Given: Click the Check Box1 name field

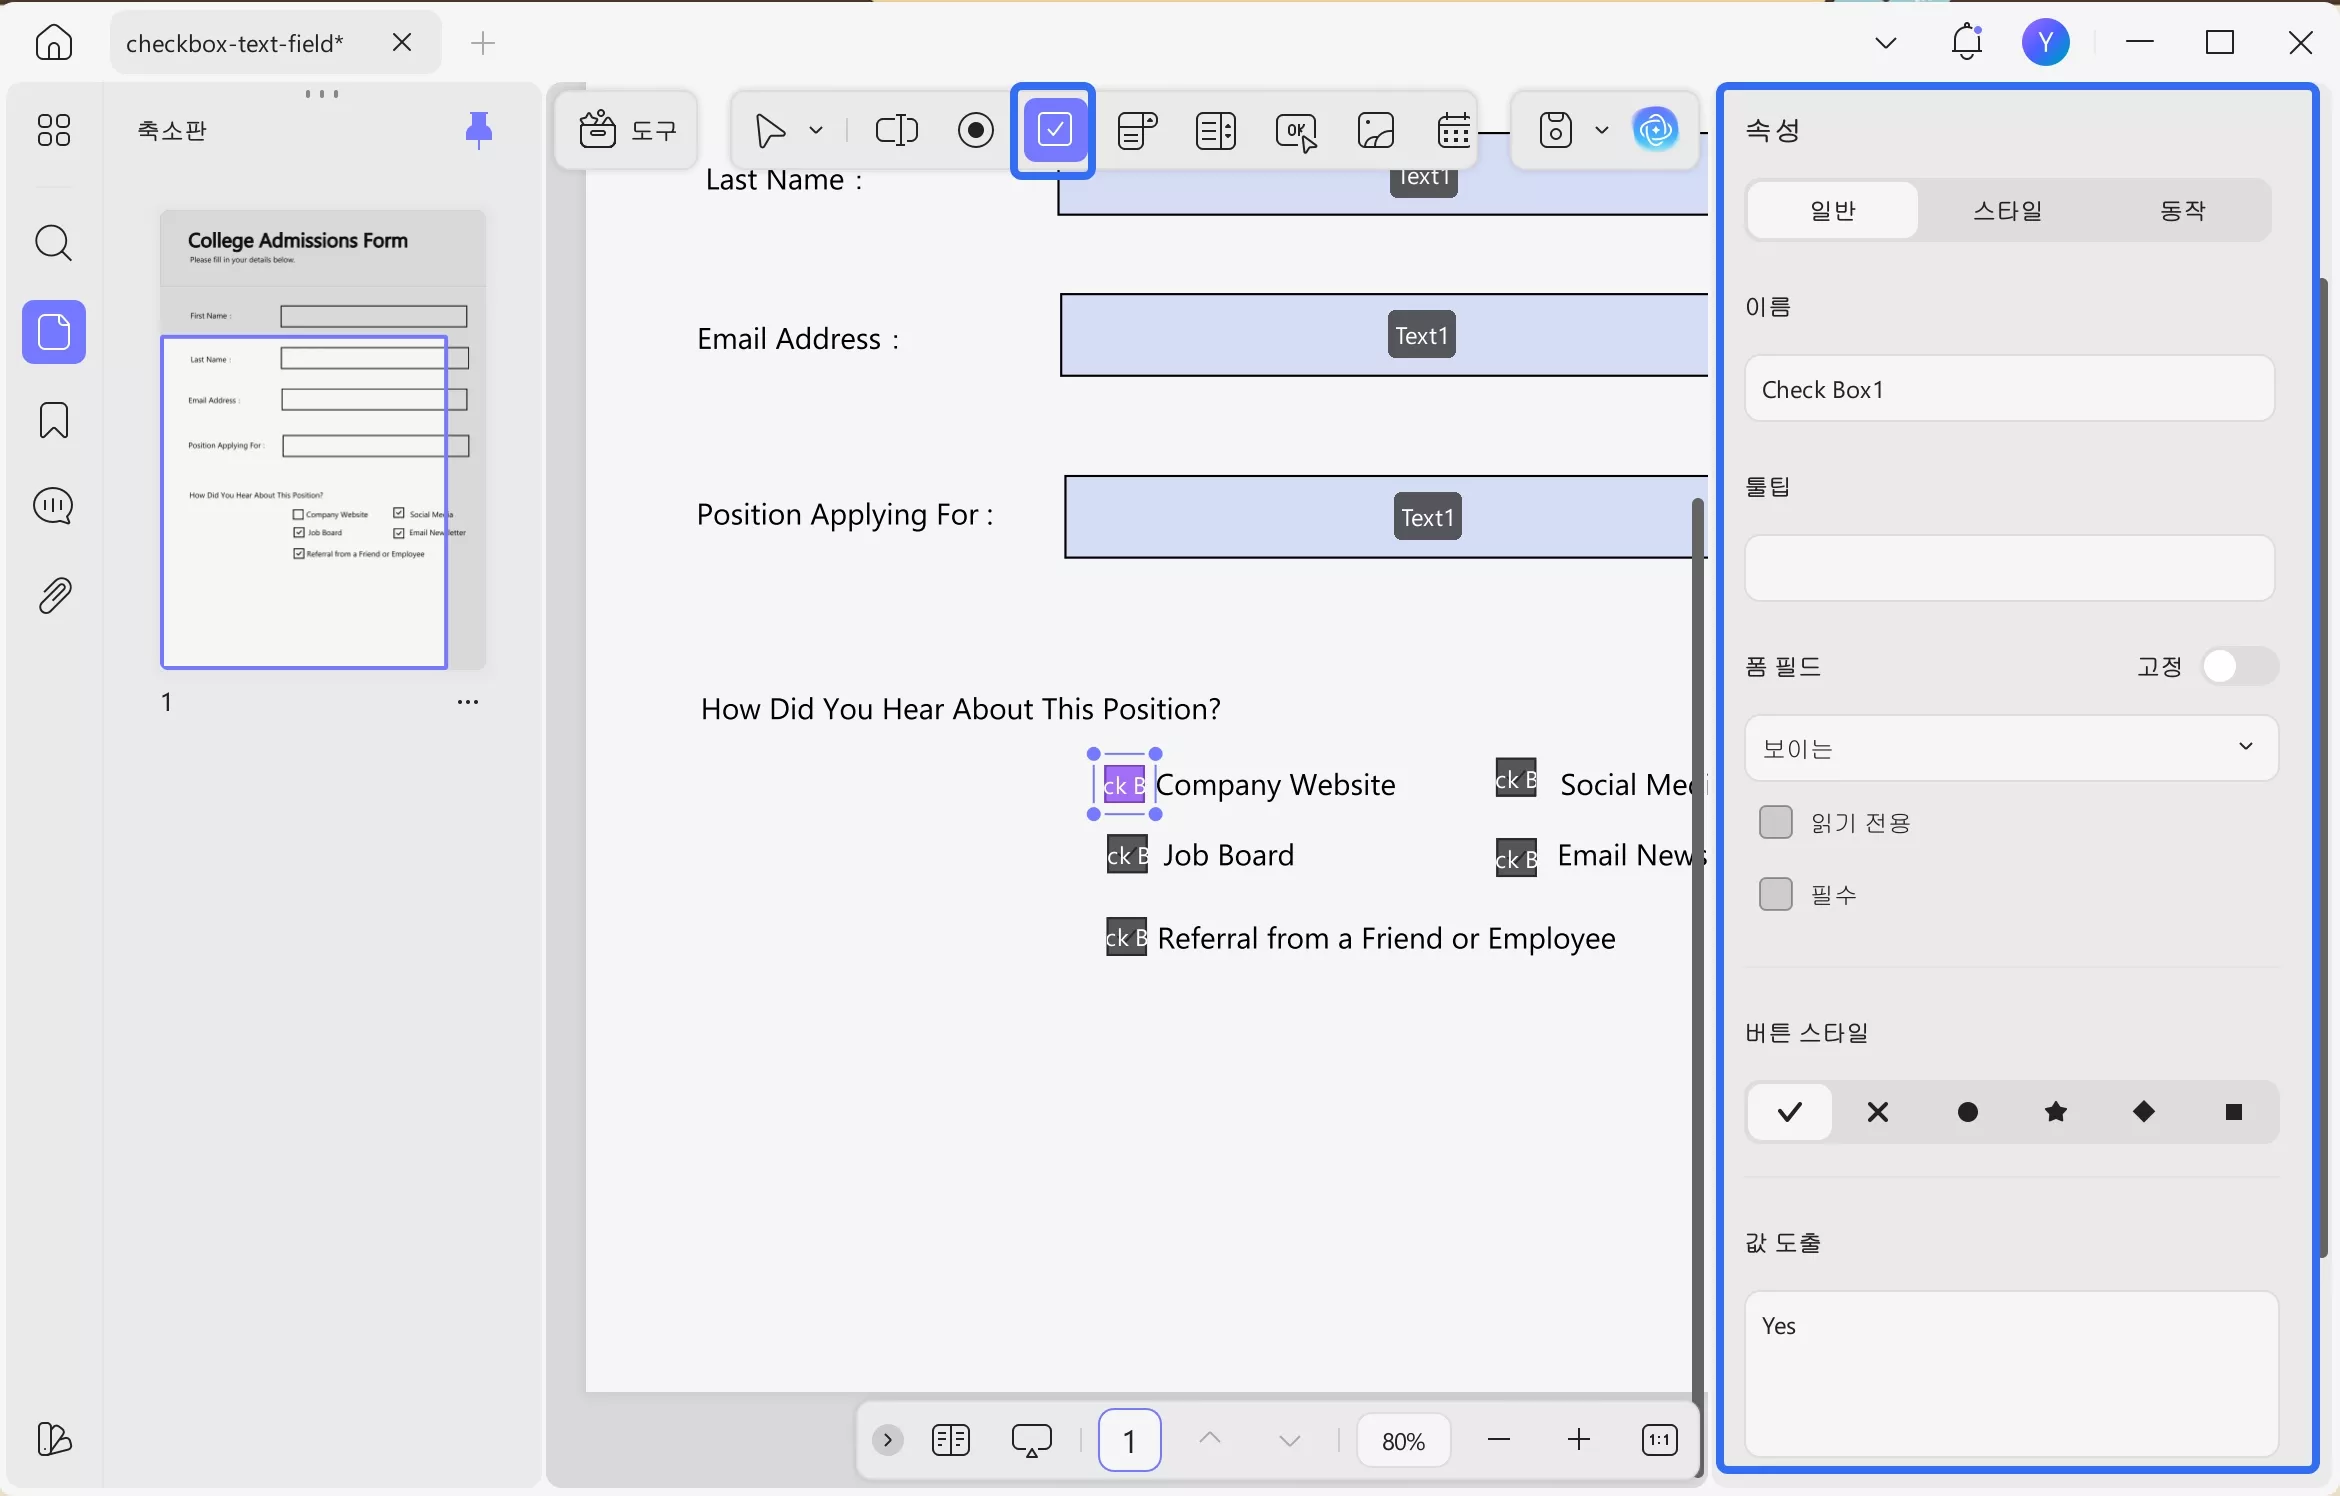Looking at the screenshot, I should (2008, 389).
